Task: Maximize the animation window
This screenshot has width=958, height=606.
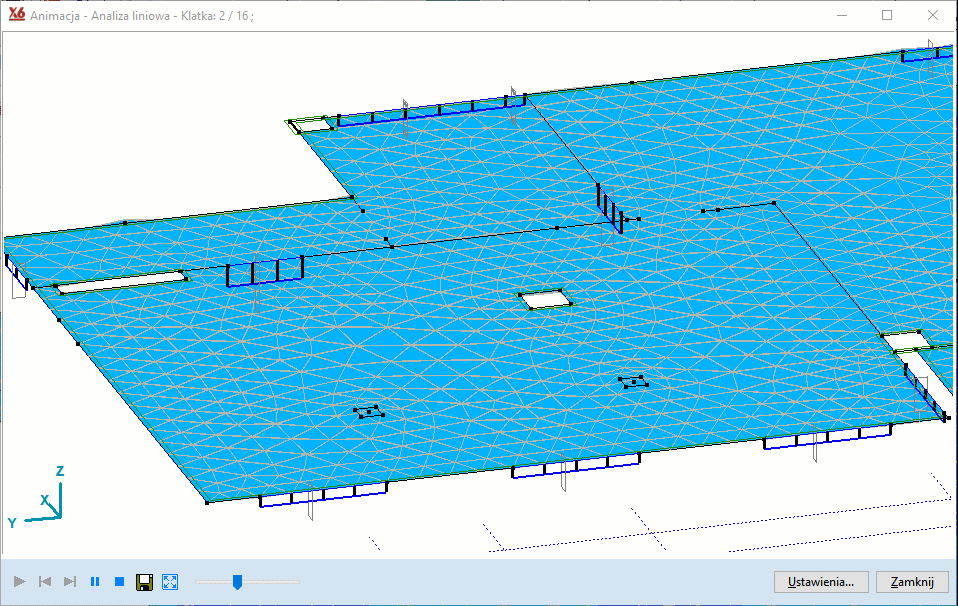Action: (886, 16)
